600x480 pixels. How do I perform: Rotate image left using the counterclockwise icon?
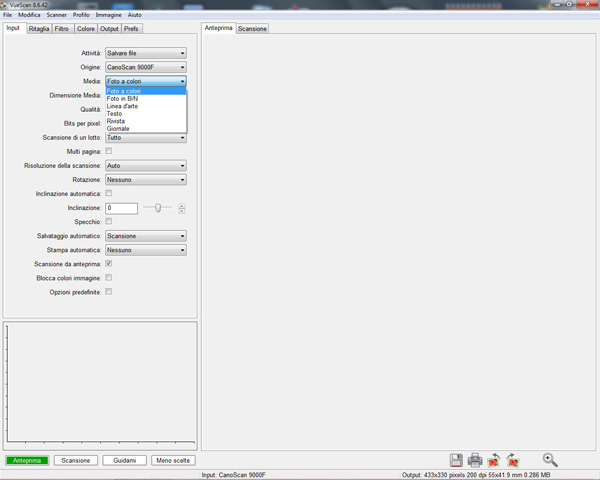(494, 460)
